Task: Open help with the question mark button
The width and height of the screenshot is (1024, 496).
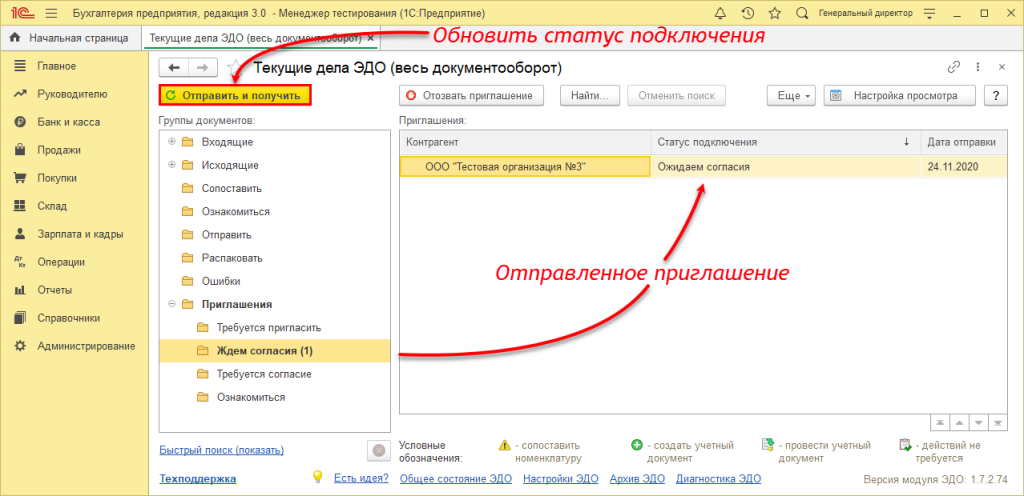Action: 996,95
